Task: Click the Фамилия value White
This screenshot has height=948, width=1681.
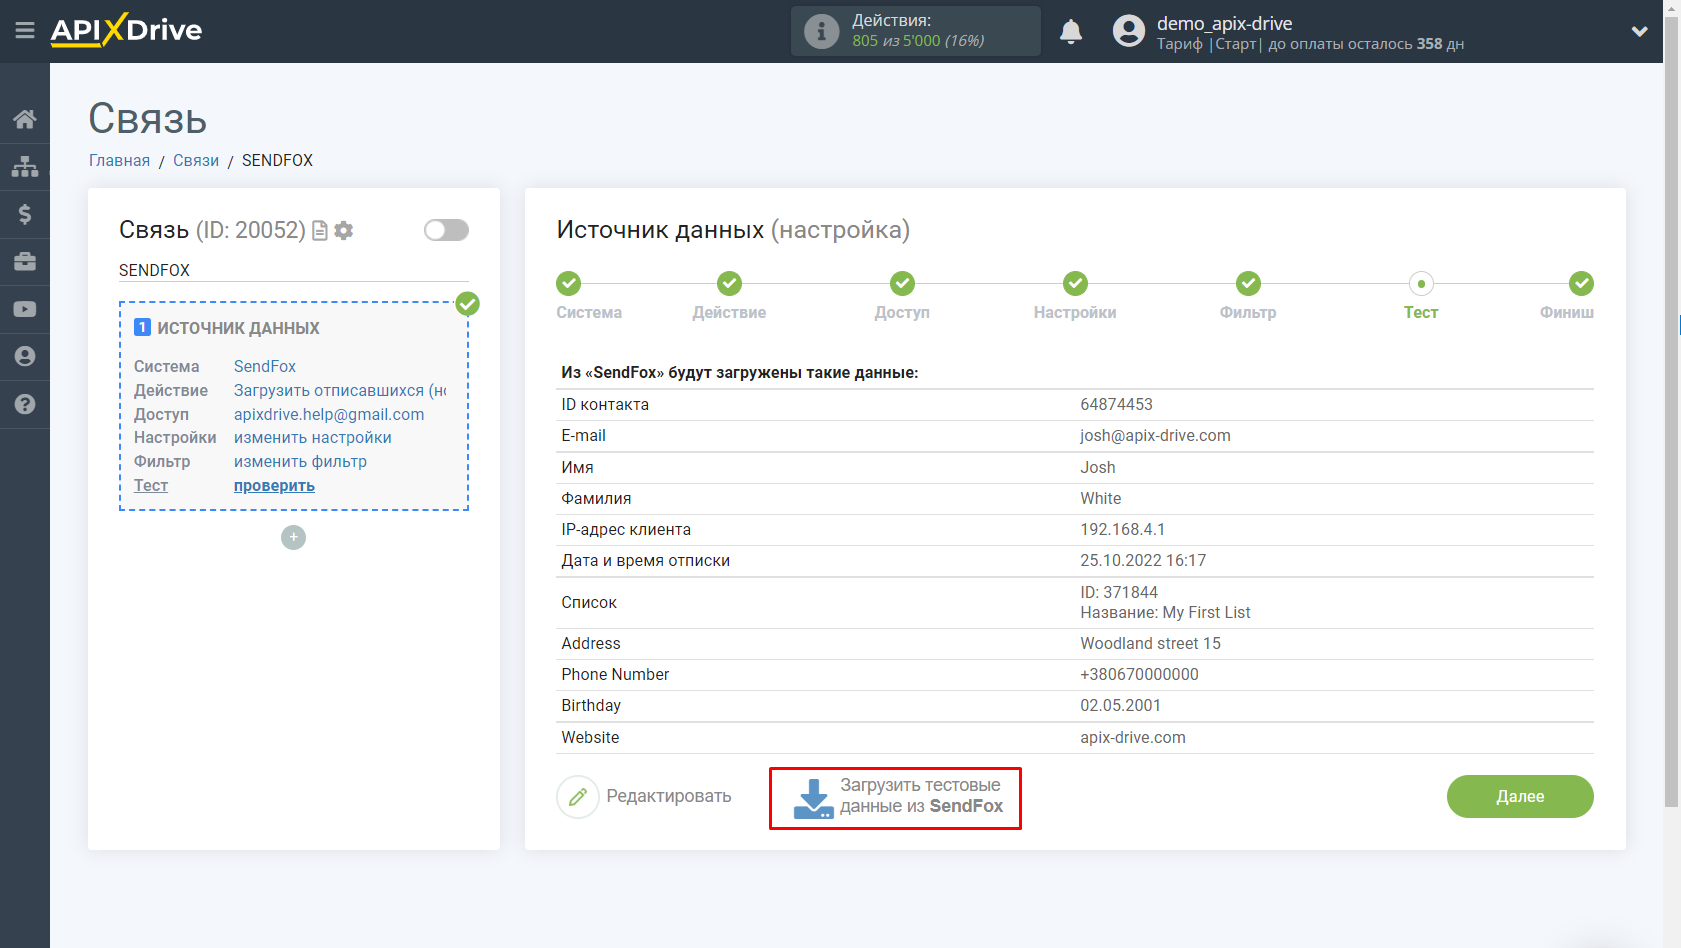Action: (x=1100, y=498)
